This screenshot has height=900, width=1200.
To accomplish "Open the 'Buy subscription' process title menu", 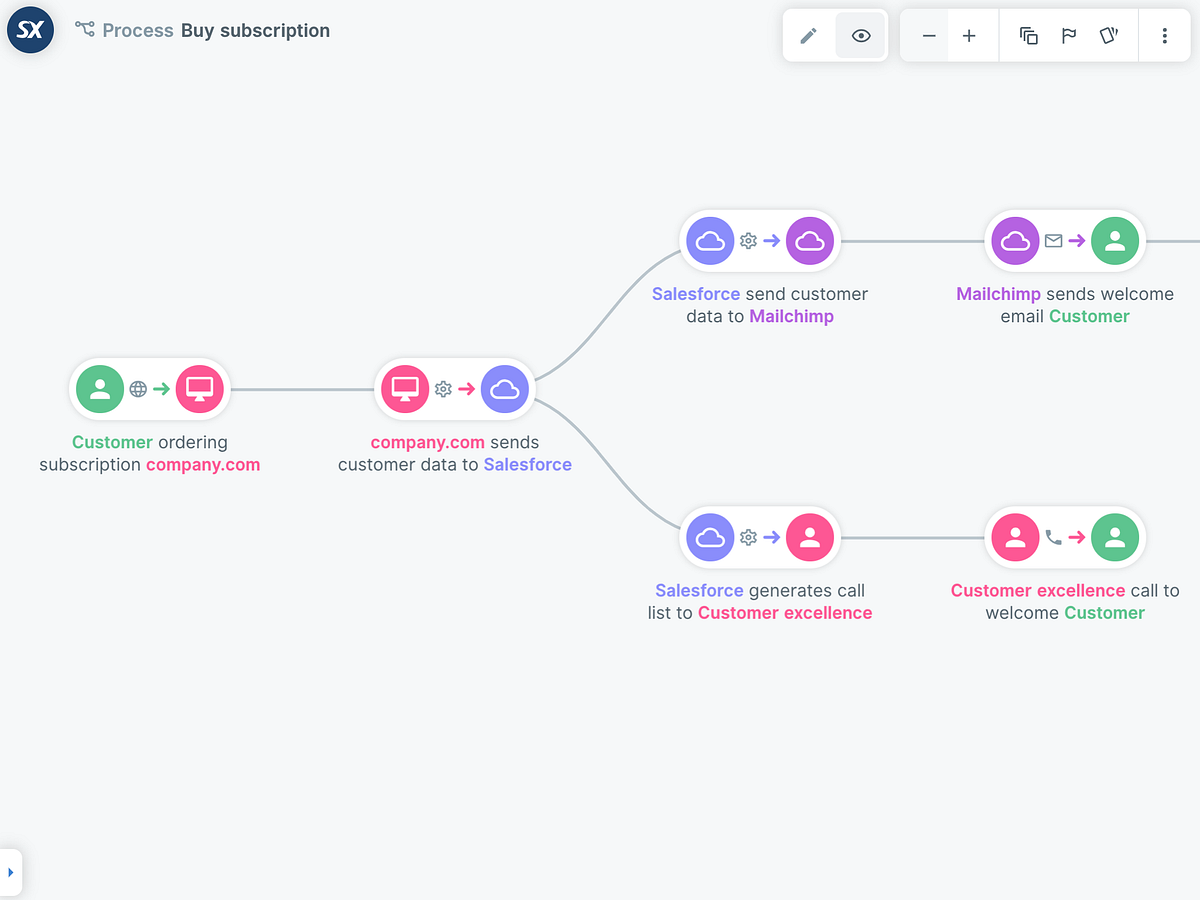I will coord(255,30).
